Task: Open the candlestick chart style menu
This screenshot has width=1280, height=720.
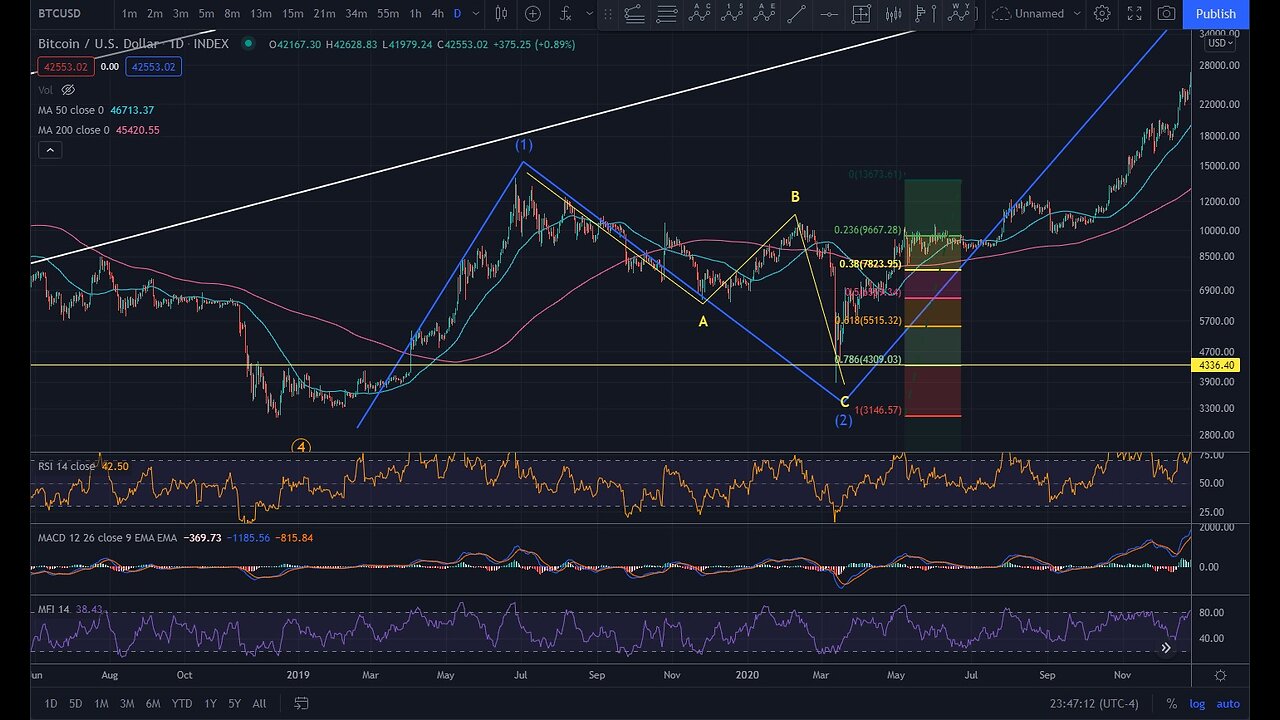Action: 501,14
